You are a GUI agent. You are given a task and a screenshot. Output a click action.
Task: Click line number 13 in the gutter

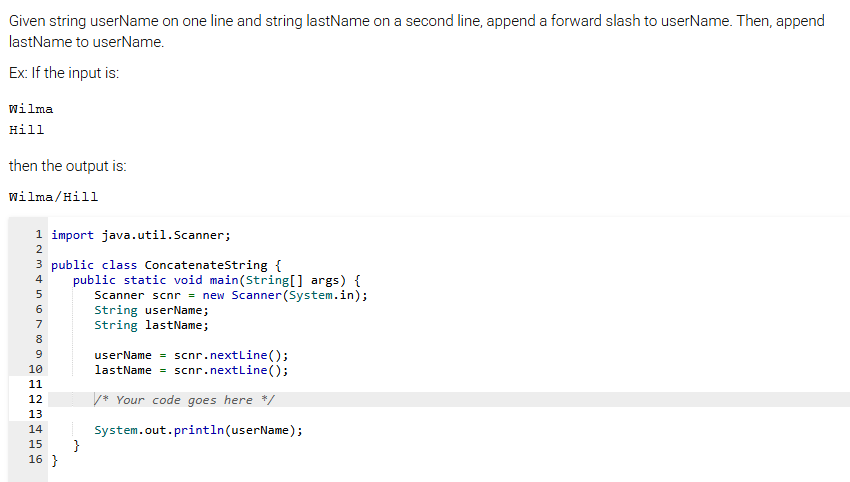pos(35,414)
